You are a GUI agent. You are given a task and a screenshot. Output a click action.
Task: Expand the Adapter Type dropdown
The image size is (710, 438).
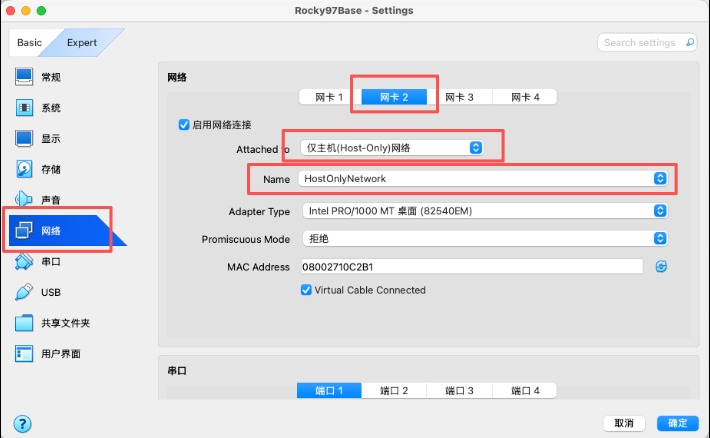483,211
